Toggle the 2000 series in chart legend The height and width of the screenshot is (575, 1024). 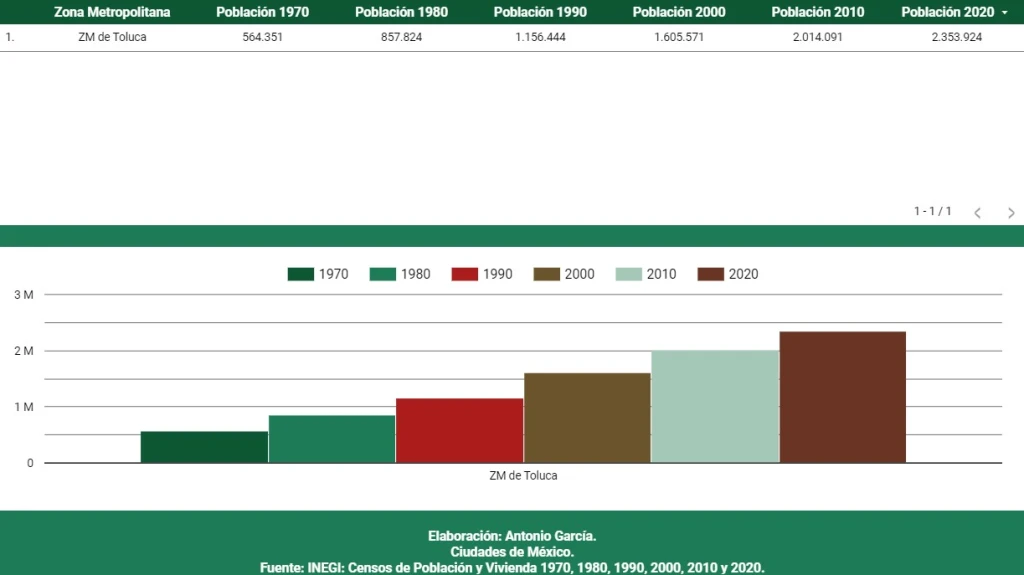tap(564, 274)
